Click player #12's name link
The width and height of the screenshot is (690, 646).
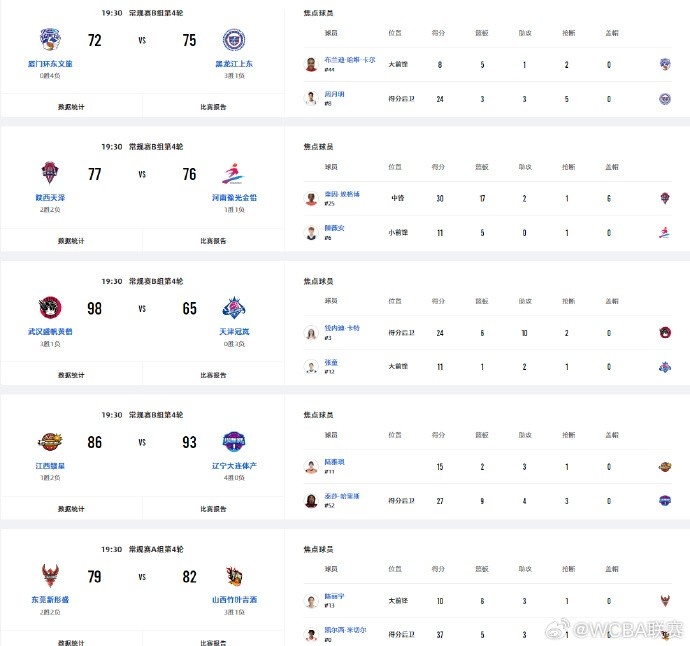(x=331, y=363)
